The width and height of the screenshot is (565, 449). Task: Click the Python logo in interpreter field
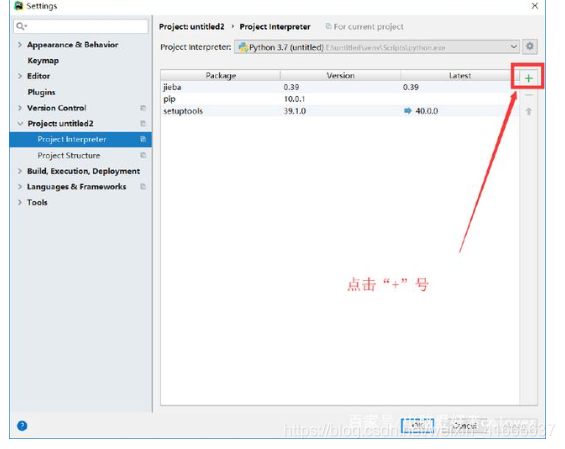[243, 47]
